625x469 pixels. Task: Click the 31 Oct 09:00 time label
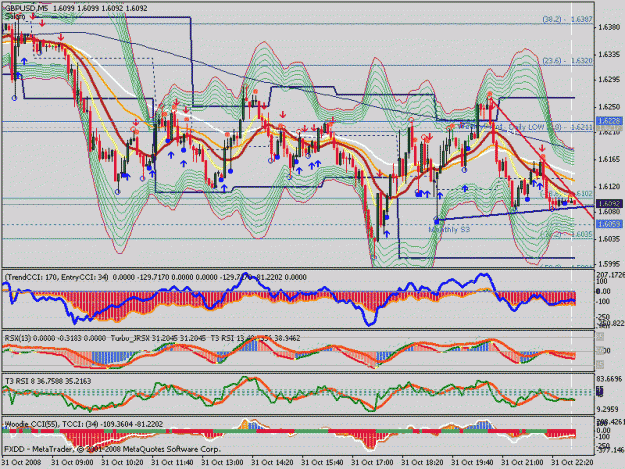pos(72,463)
